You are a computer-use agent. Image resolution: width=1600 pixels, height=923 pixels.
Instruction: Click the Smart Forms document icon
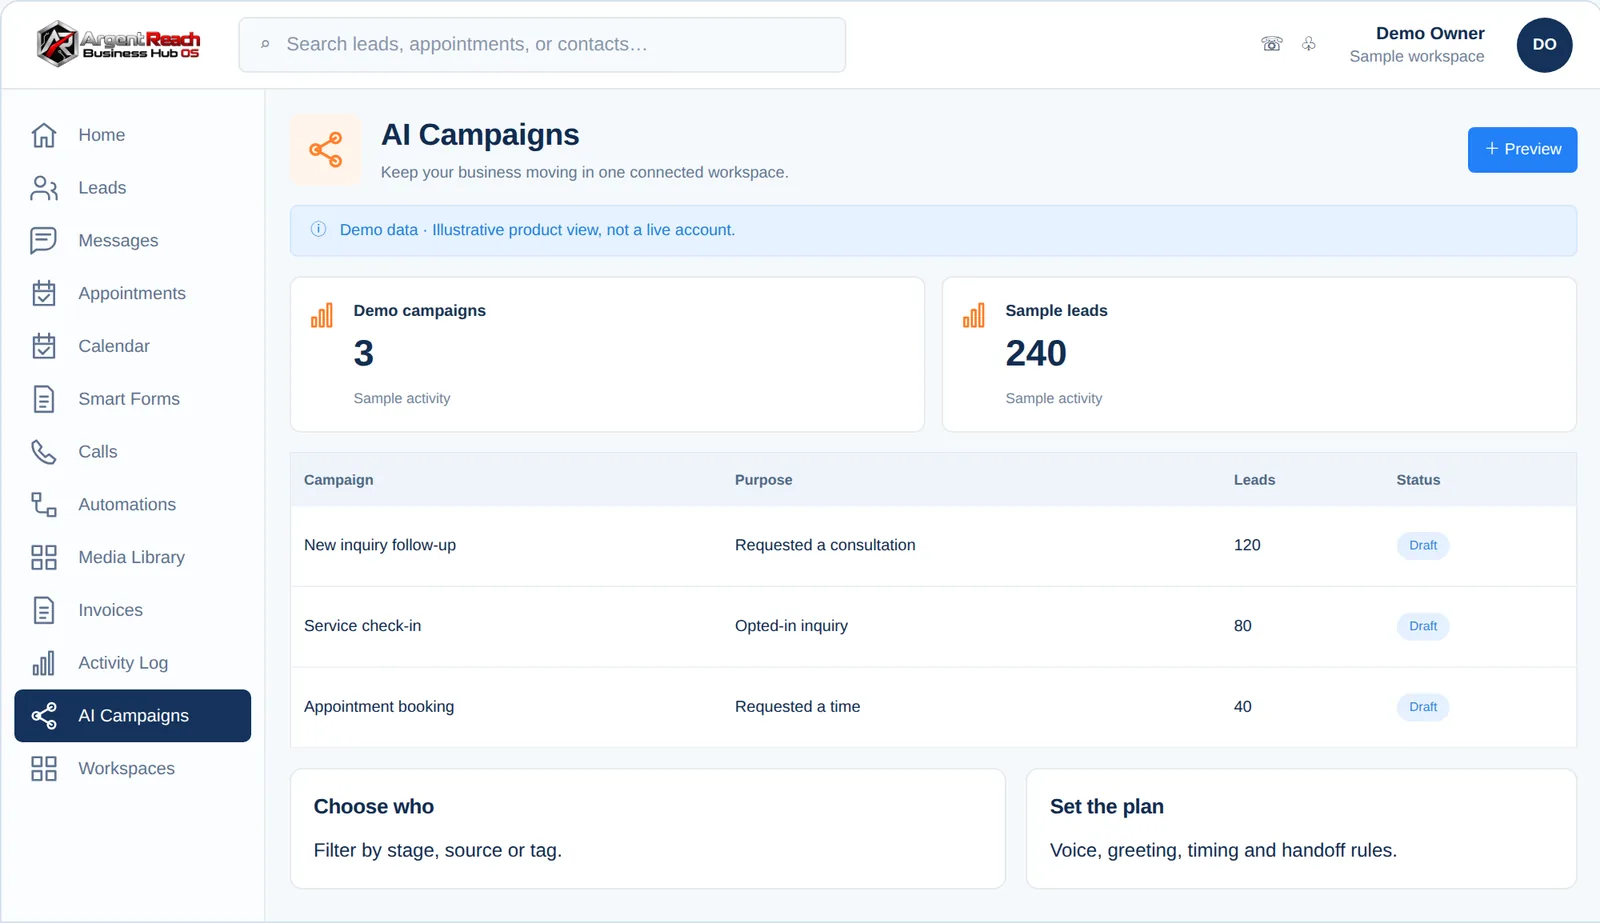pos(43,399)
